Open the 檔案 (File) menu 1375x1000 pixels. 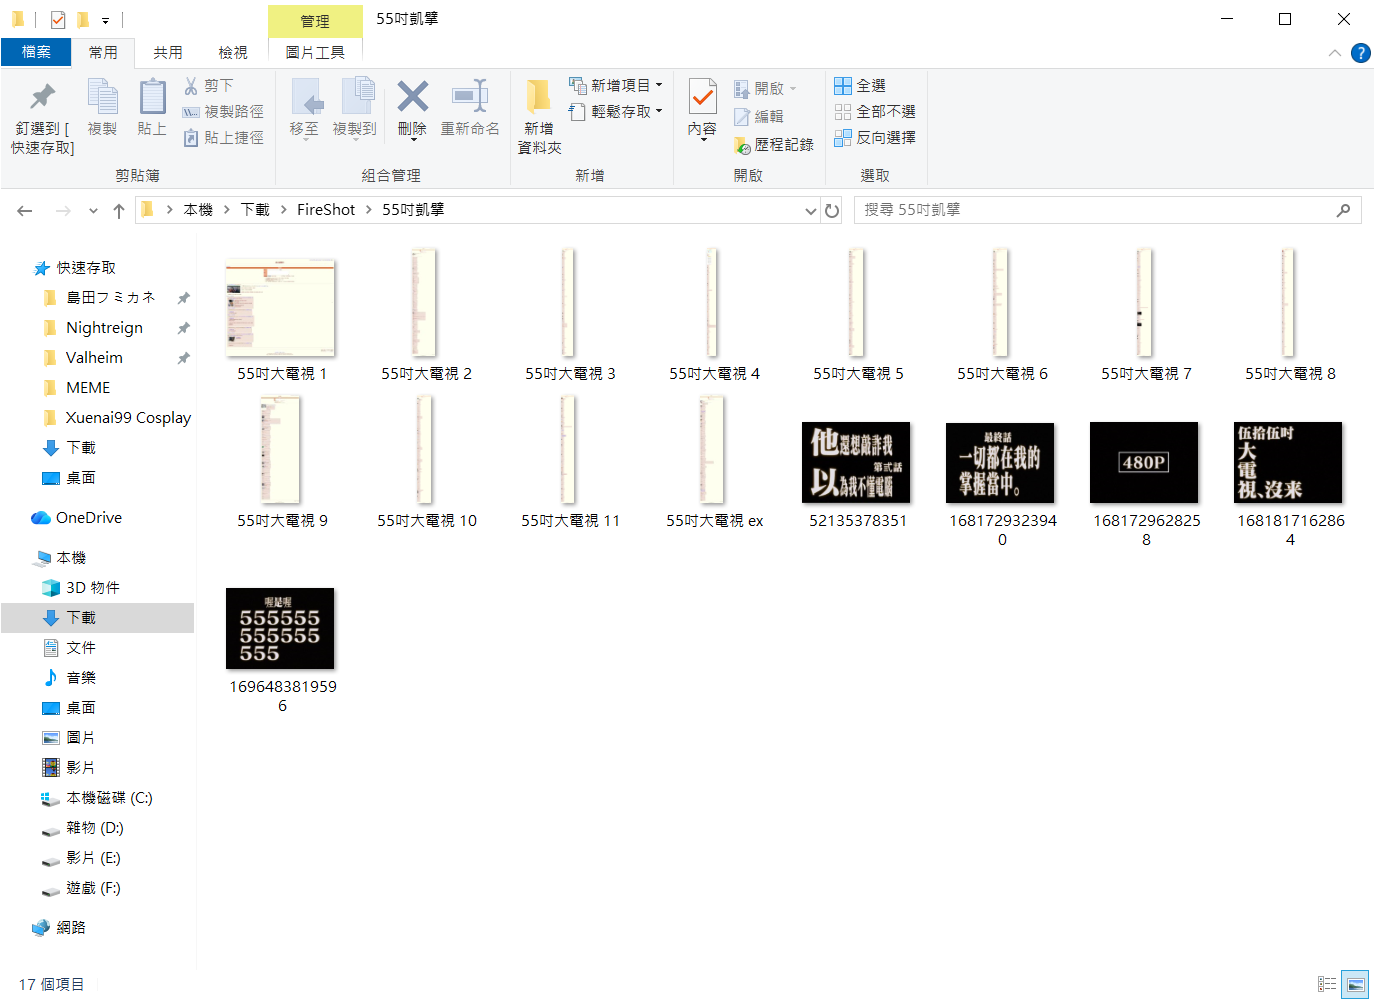tap(36, 53)
